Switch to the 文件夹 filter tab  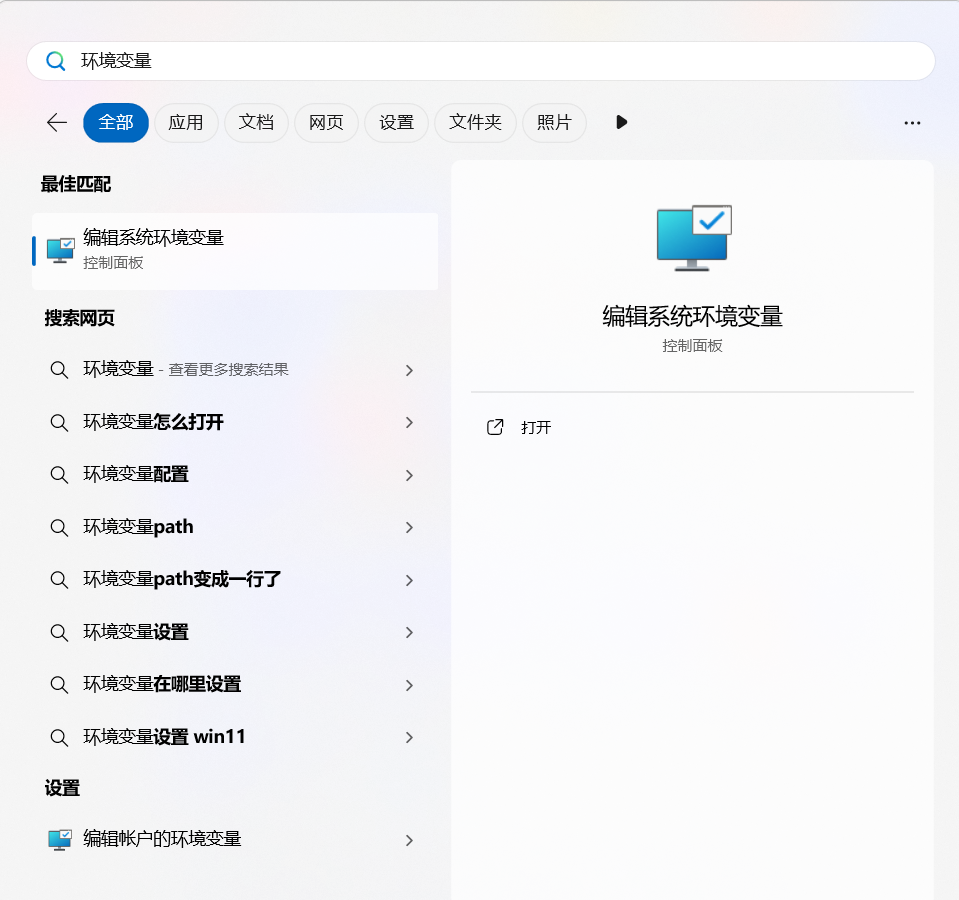click(475, 122)
